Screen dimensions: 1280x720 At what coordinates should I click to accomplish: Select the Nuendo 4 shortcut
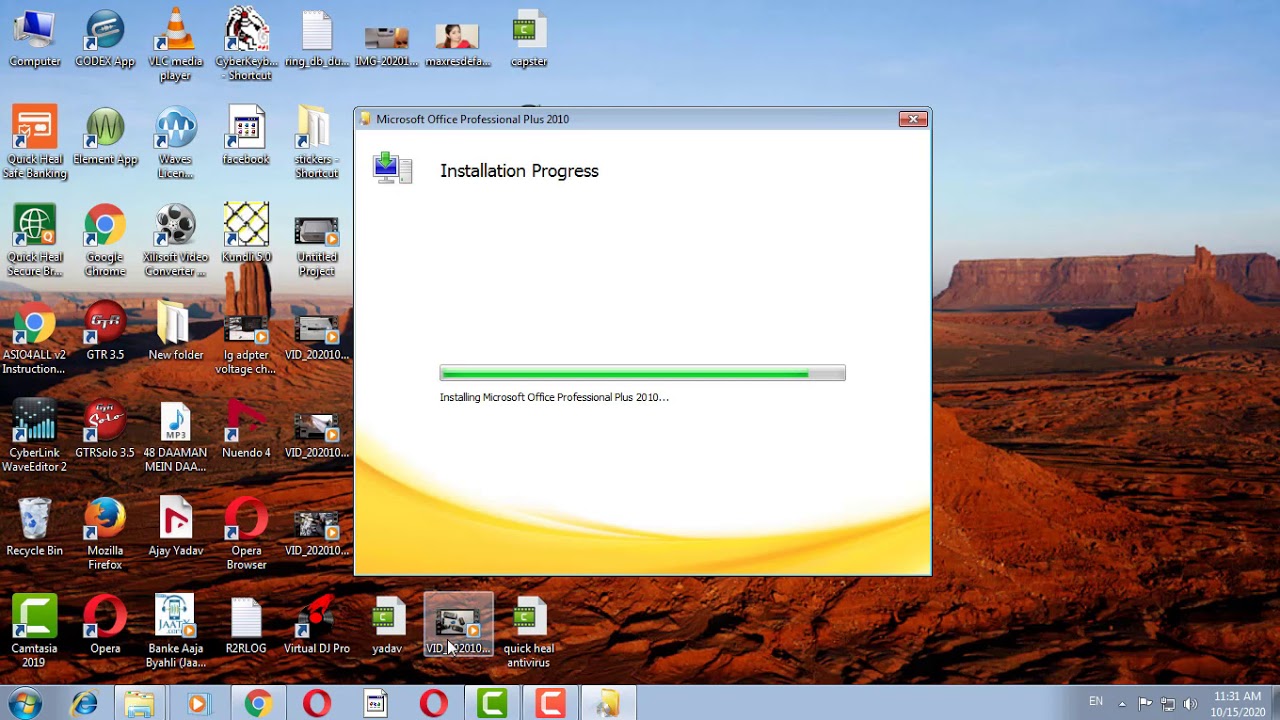[246, 430]
